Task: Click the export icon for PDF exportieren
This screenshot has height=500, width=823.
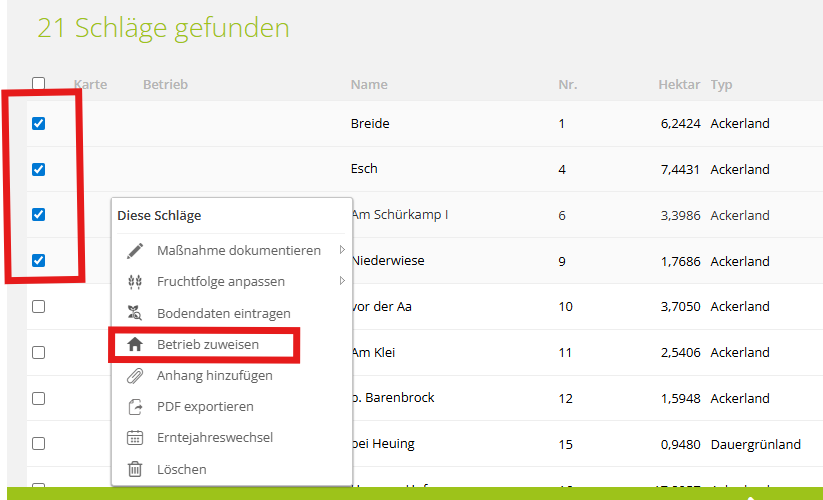Action: tap(135, 407)
